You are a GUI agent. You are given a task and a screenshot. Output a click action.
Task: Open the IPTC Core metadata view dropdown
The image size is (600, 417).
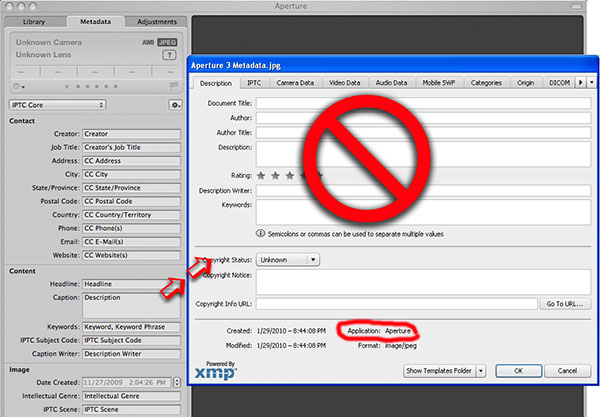coord(57,104)
